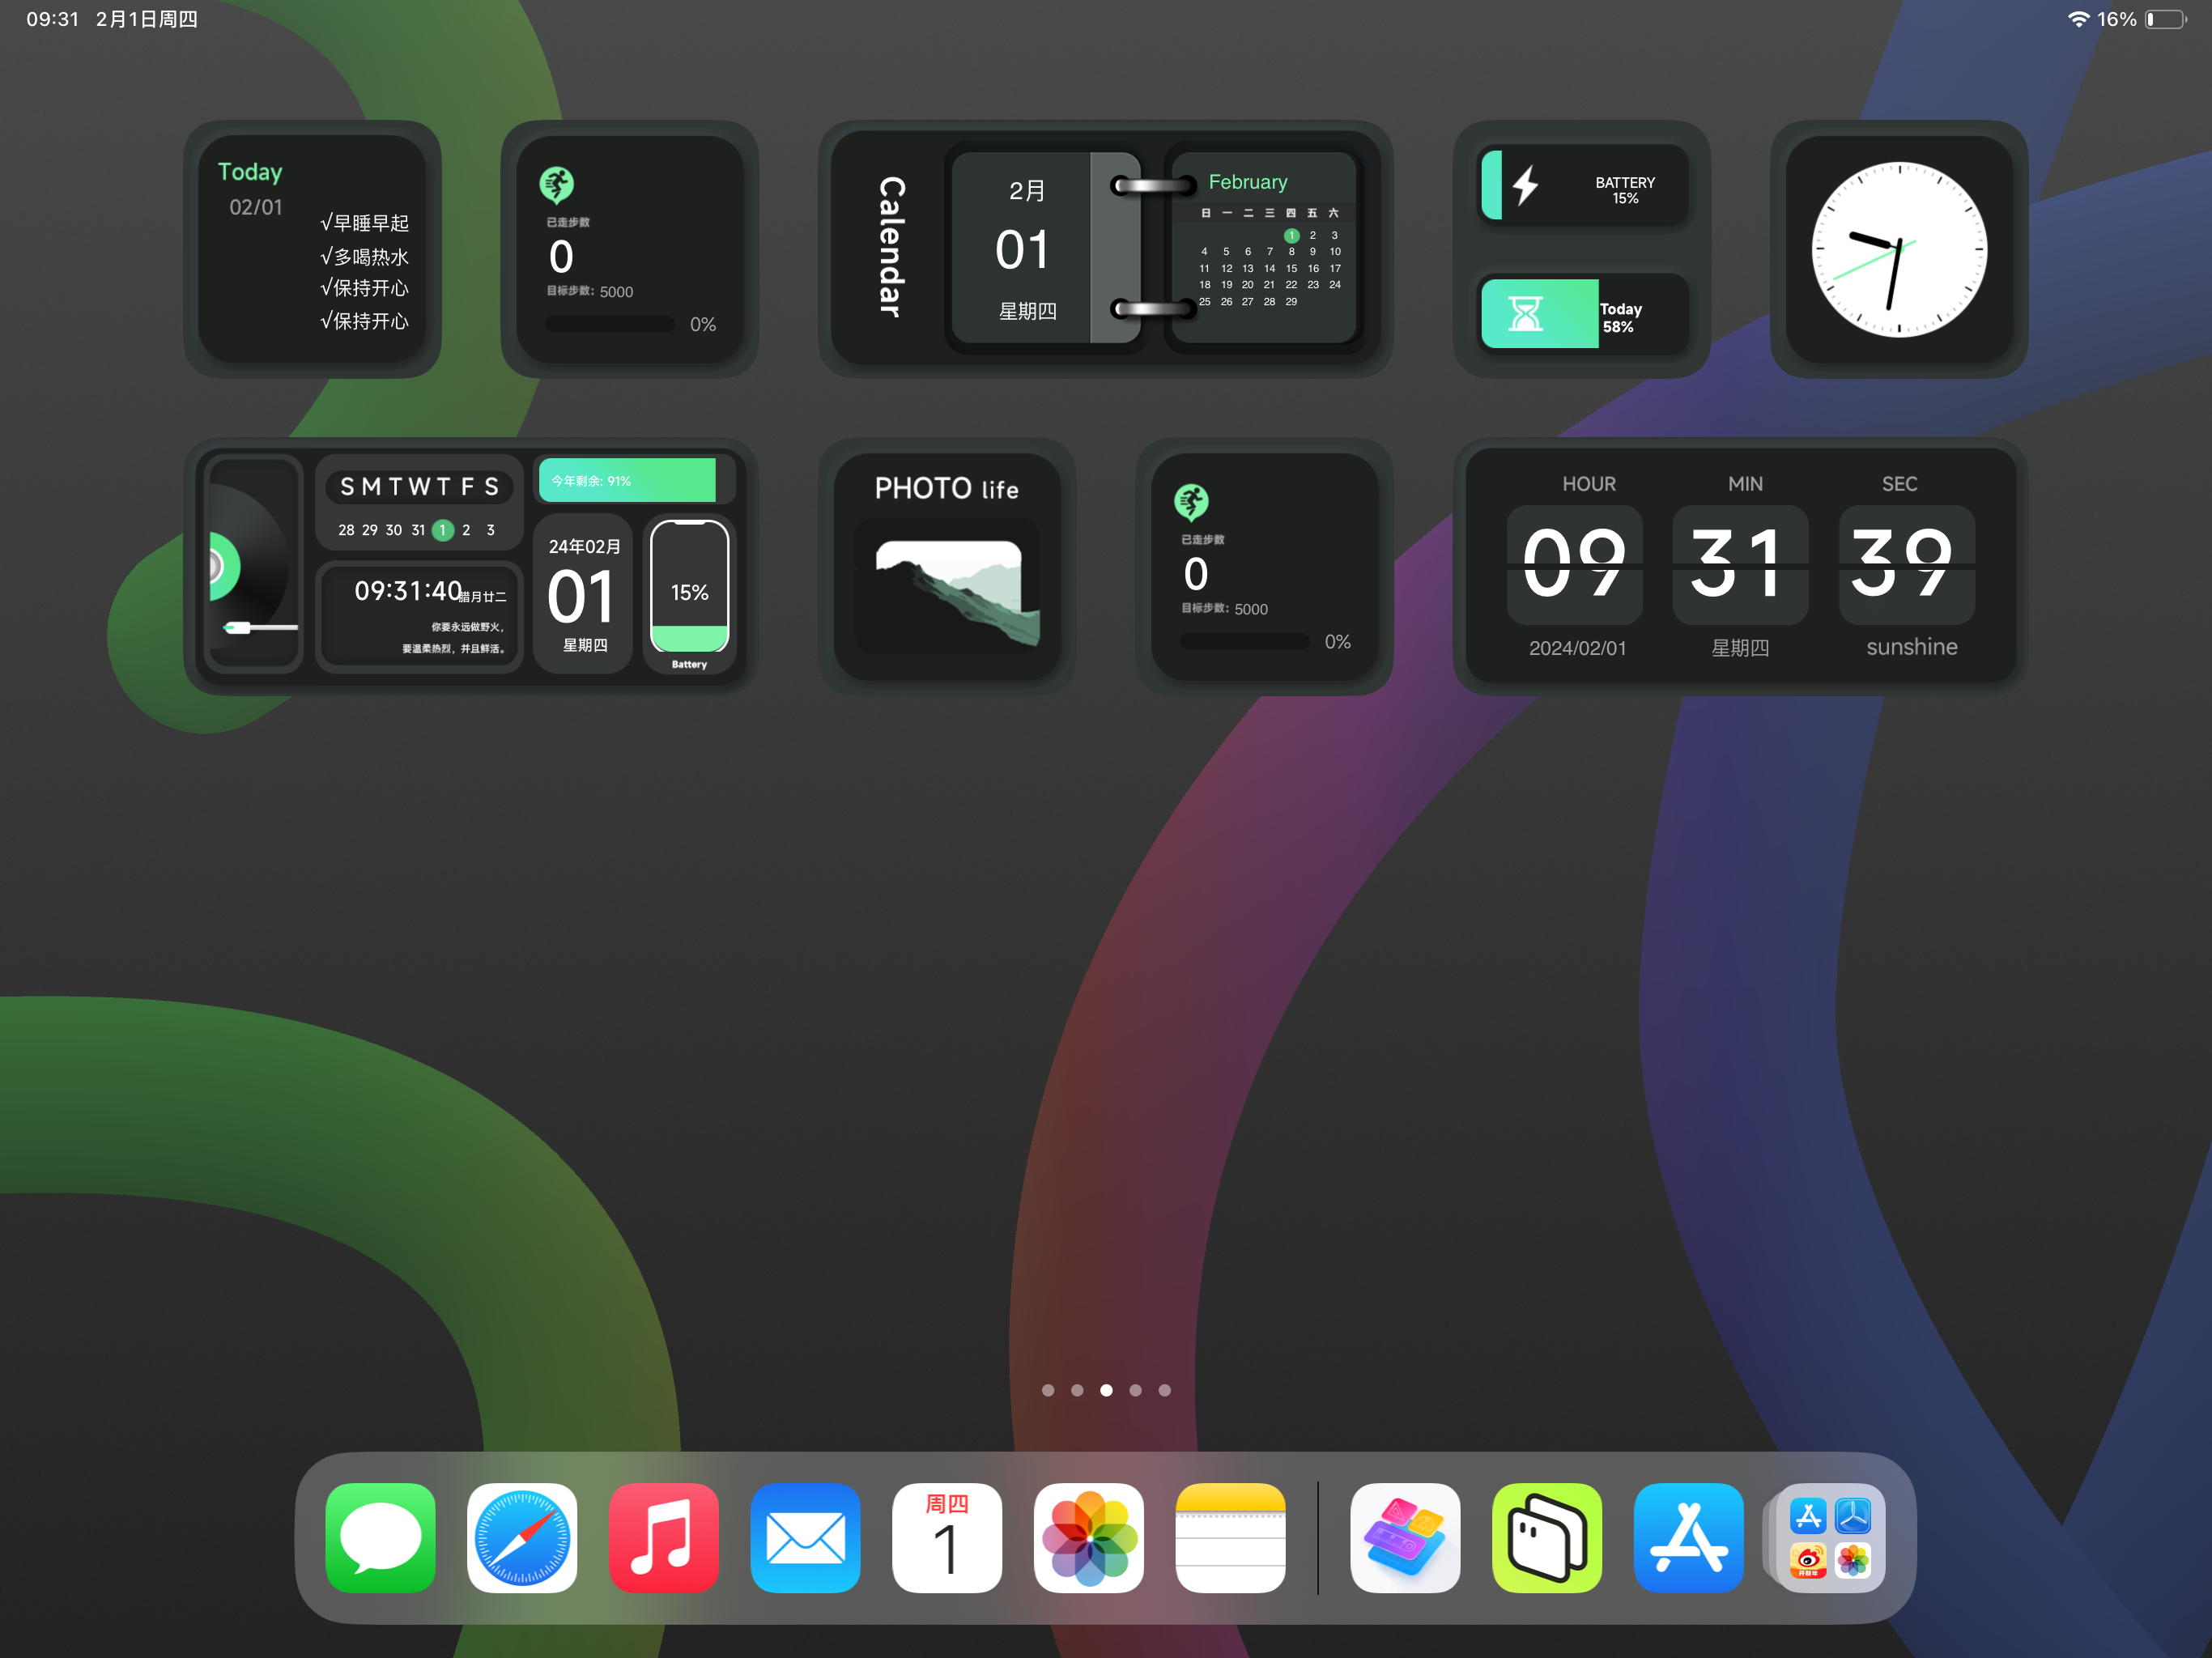The height and width of the screenshot is (1658, 2212).
Task: Tap the phone-shaped 15% battery widget
Action: coord(689,586)
